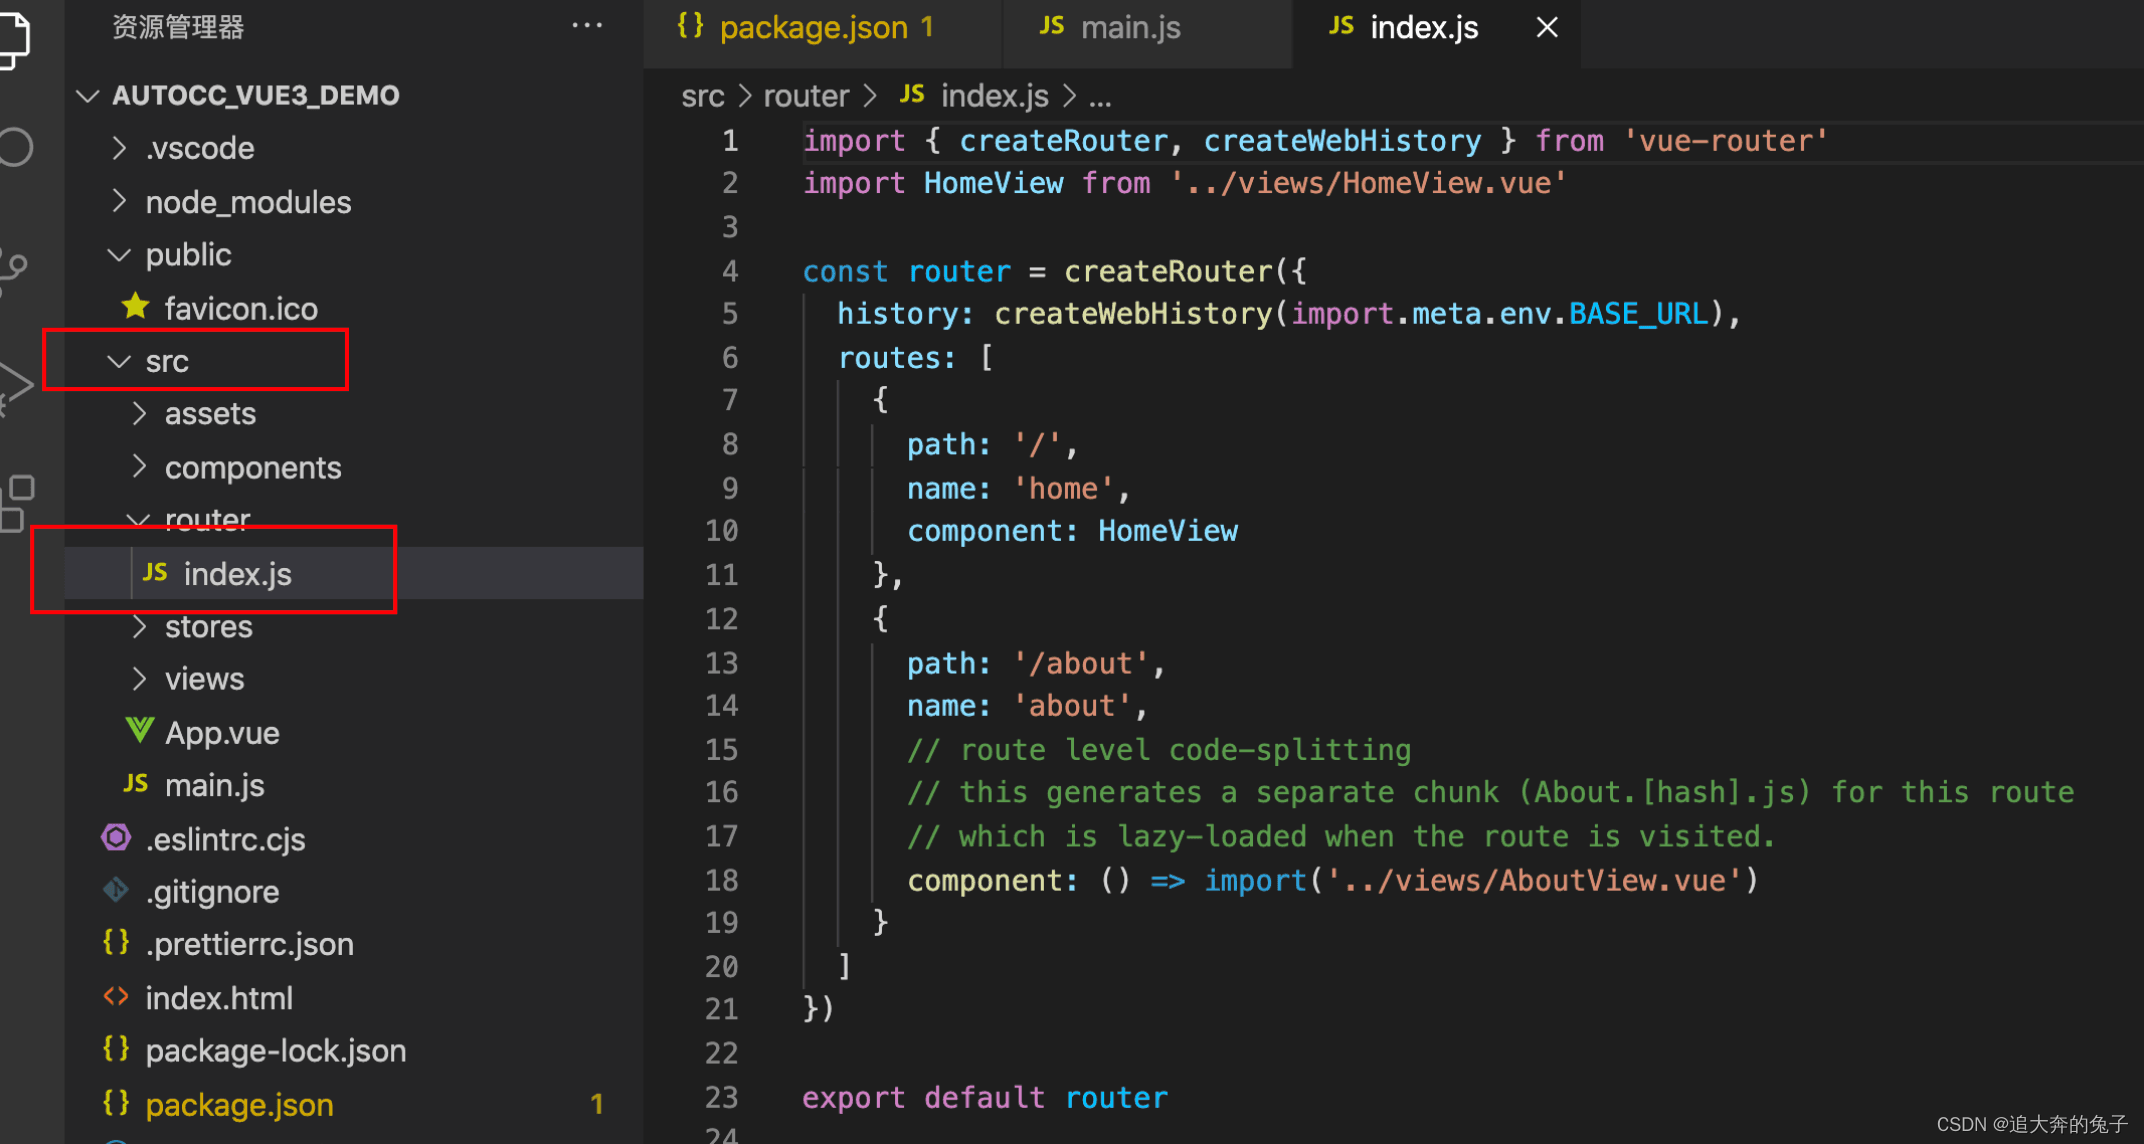The width and height of the screenshot is (2144, 1144).
Task: Open .gitignore file
Action: 212,892
